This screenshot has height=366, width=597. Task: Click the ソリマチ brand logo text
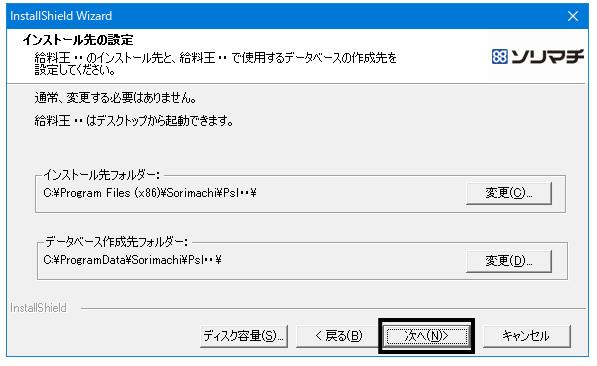point(546,57)
